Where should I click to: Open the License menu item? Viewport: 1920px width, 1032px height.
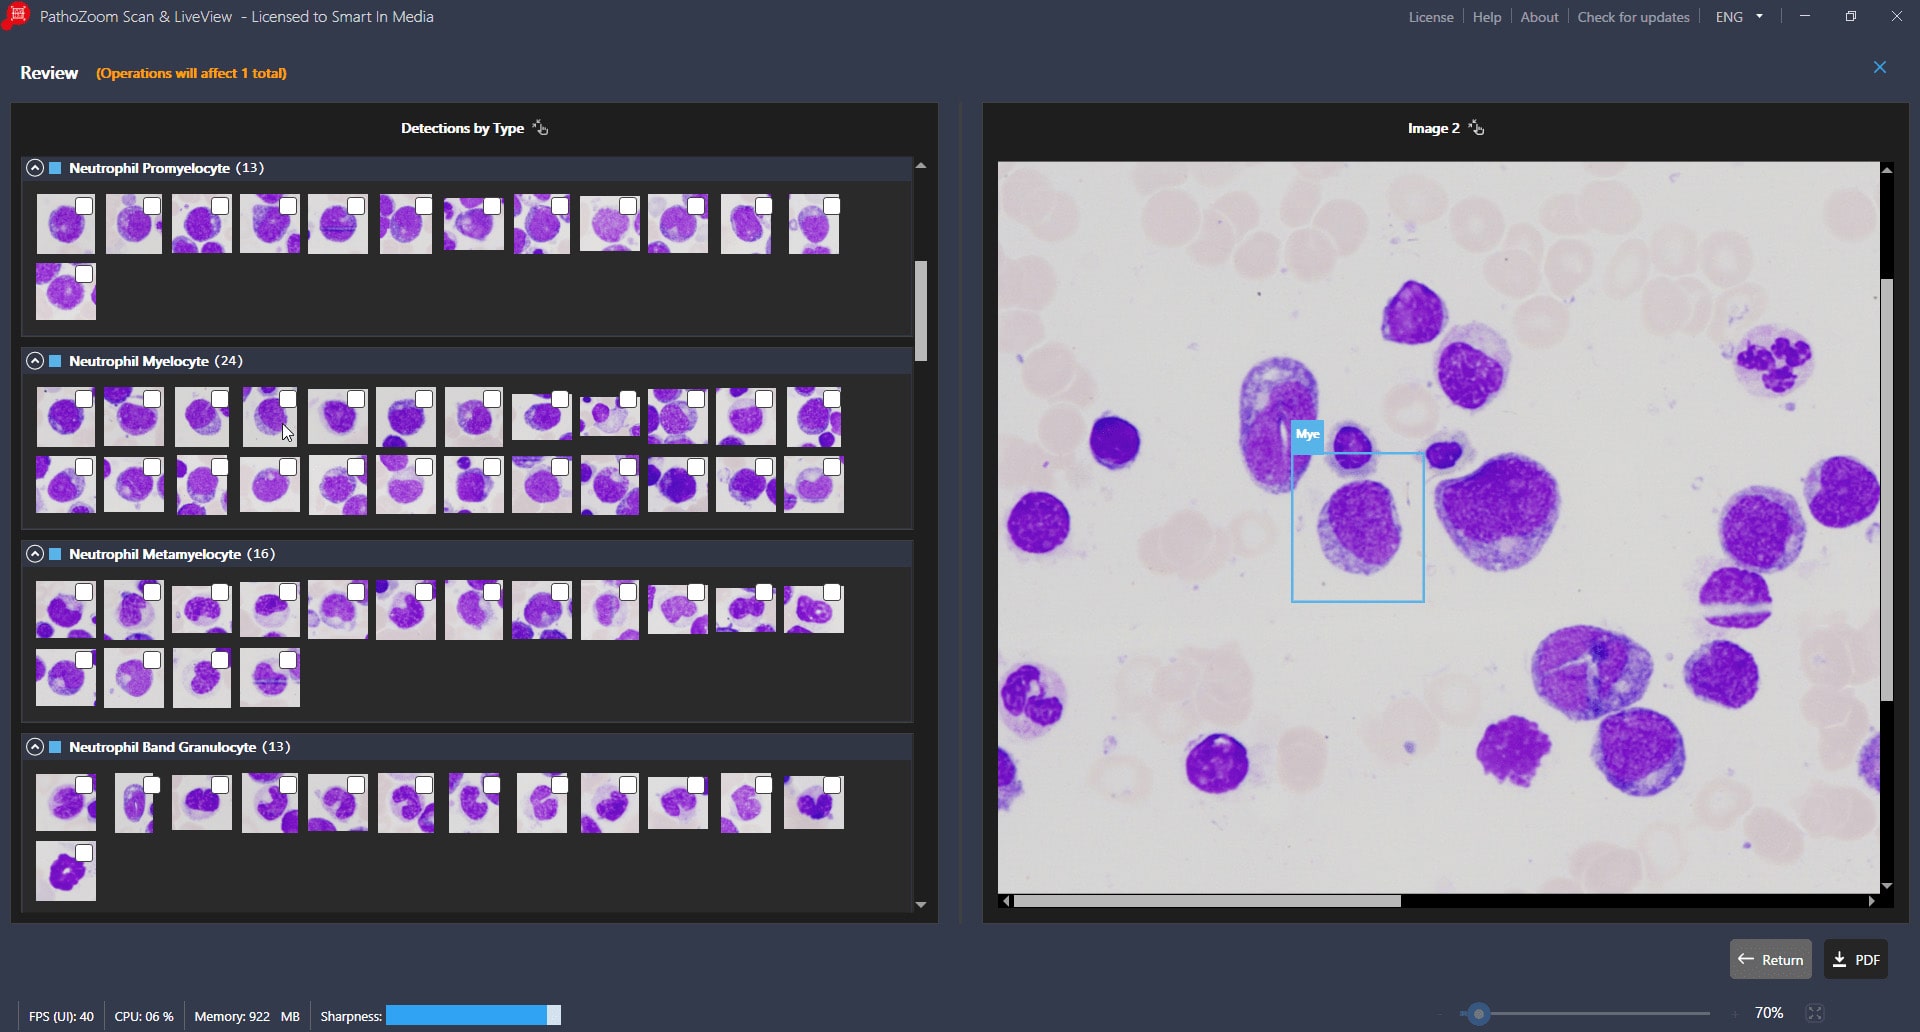coord(1430,17)
